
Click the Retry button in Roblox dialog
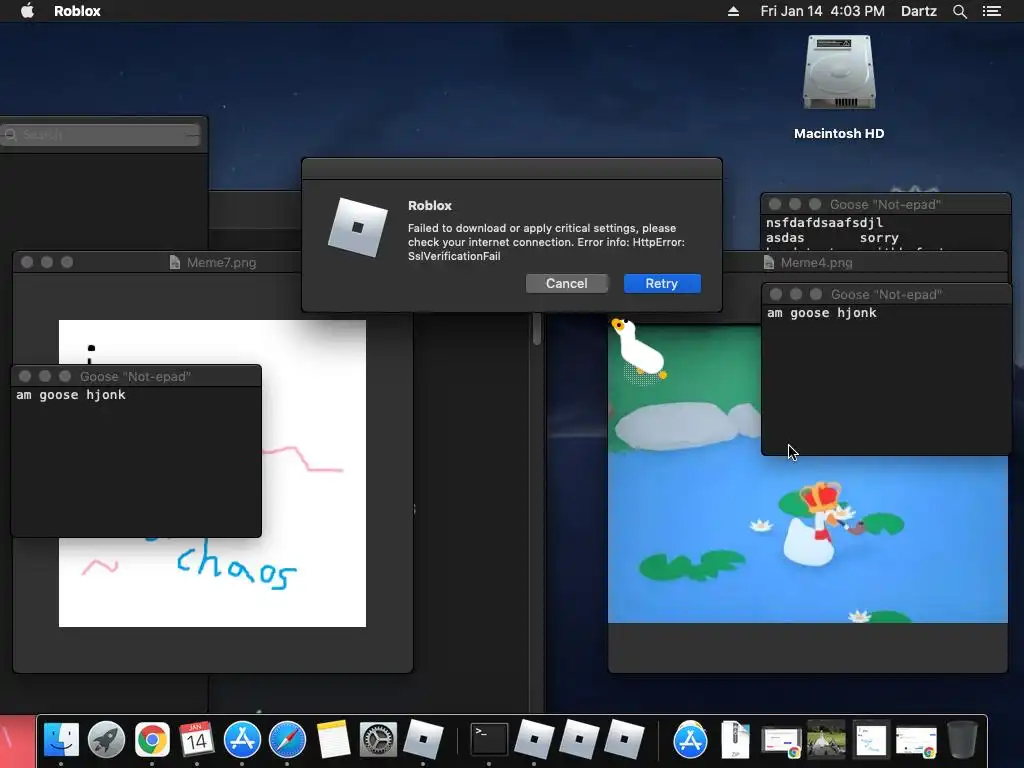tap(662, 283)
